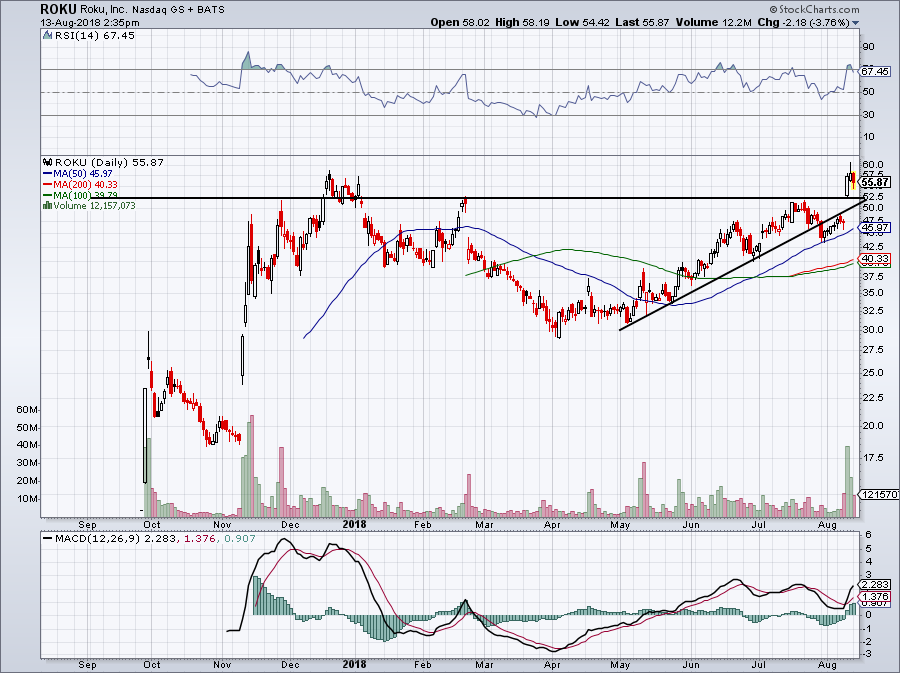The height and width of the screenshot is (673, 900).
Task: Click the green MA(100) 39.79 legend entry
Action: click(x=80, y=195)
